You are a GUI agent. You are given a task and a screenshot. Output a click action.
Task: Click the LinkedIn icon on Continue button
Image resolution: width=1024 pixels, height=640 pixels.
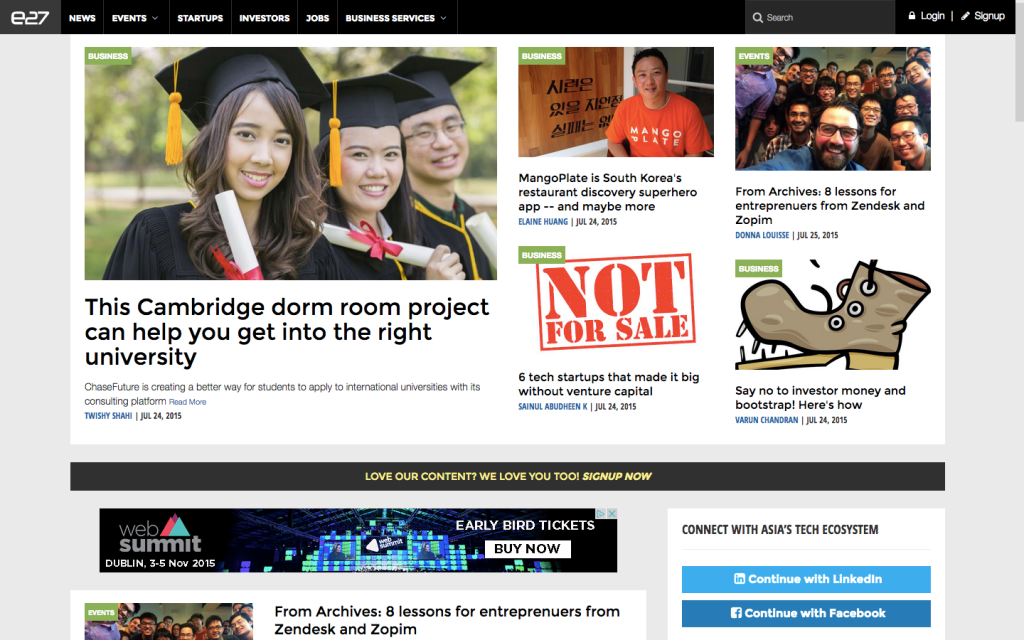pos(739,579)
